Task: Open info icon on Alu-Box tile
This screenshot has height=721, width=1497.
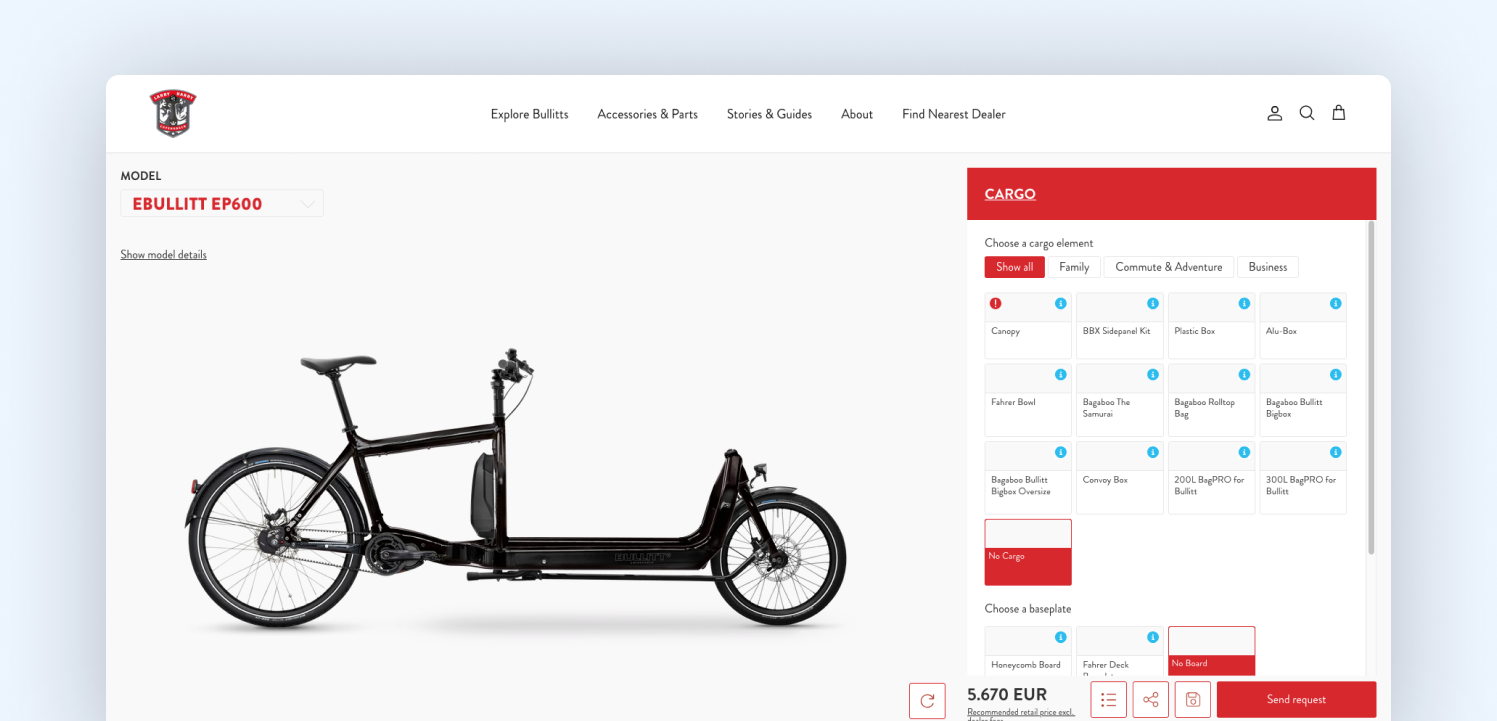Action: pos(1335,303)
